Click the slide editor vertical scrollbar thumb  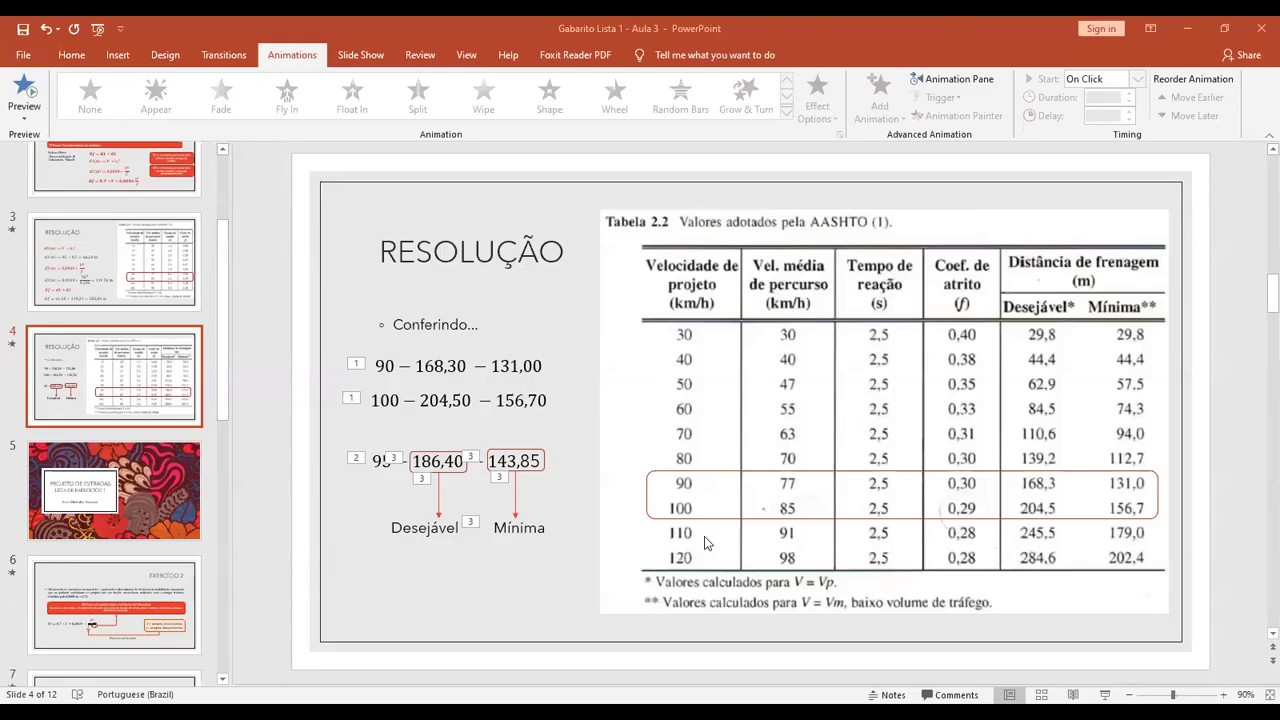coord(1273,293)
